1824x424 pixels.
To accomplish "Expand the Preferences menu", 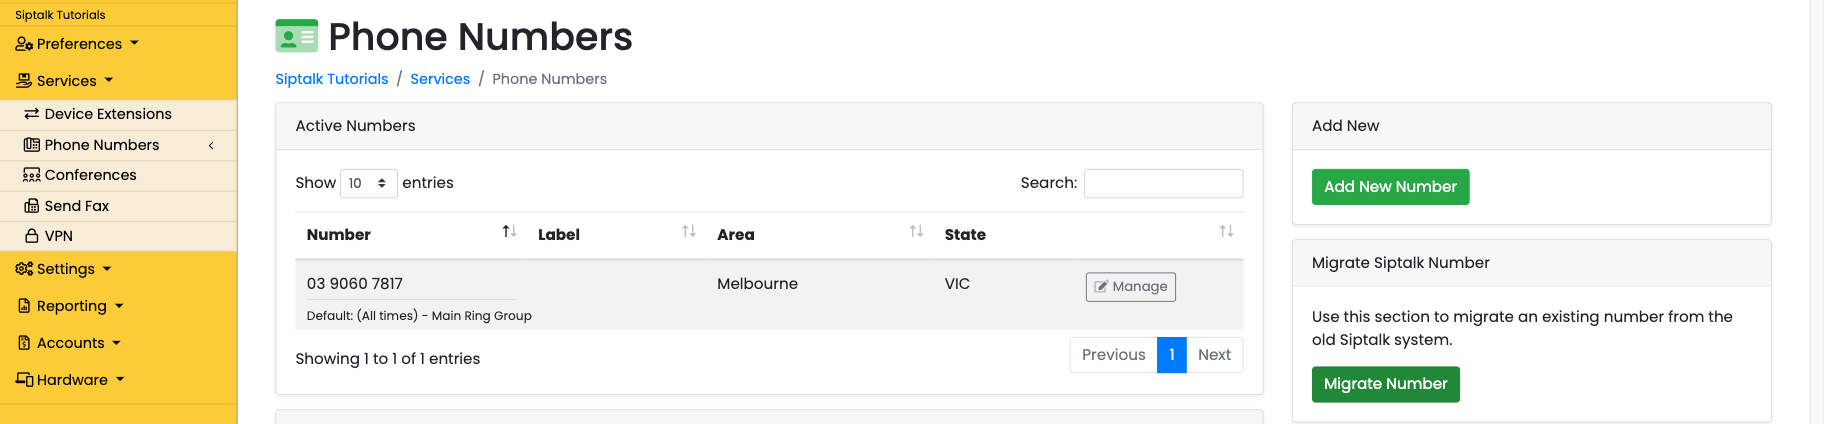I will click(x=77, y=44).
